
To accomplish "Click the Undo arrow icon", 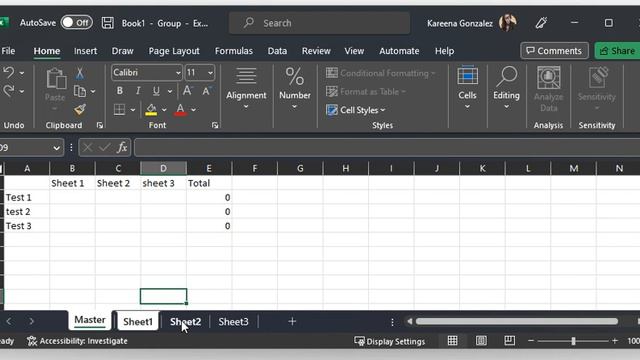I will click(x=9, y=73).
